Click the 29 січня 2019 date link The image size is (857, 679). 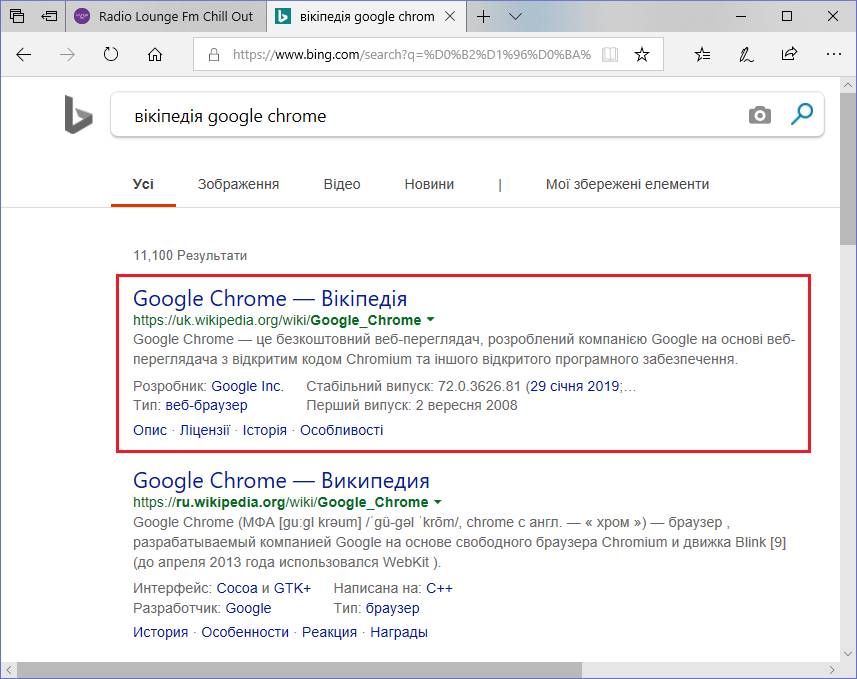point(574,386)
